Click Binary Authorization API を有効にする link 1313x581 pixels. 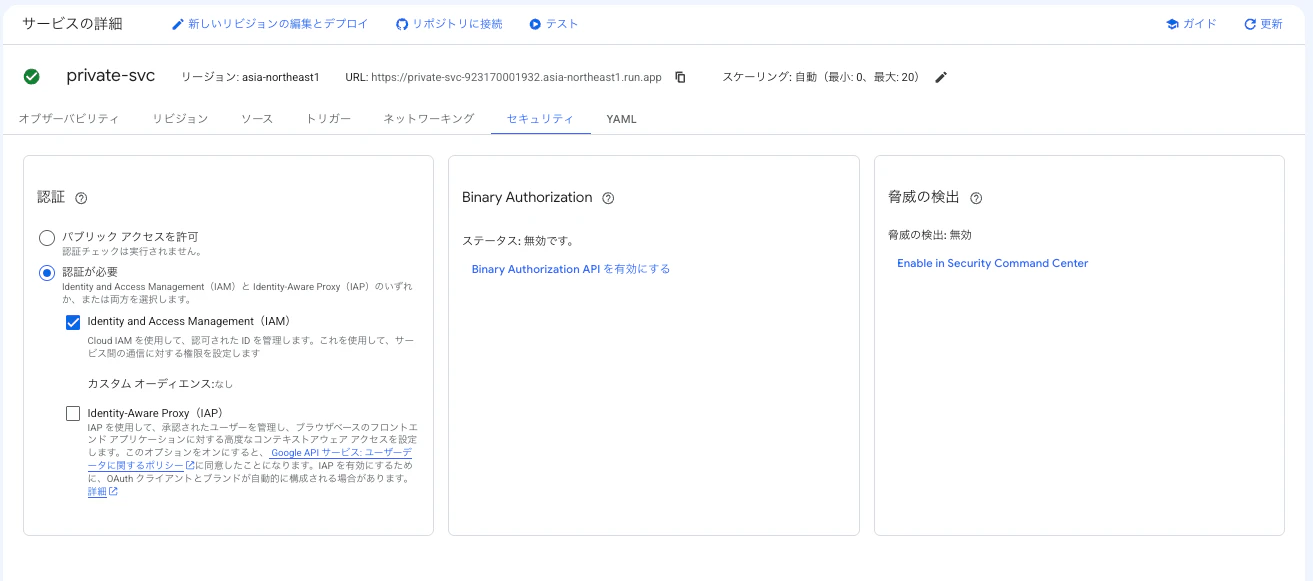(571, 269)
